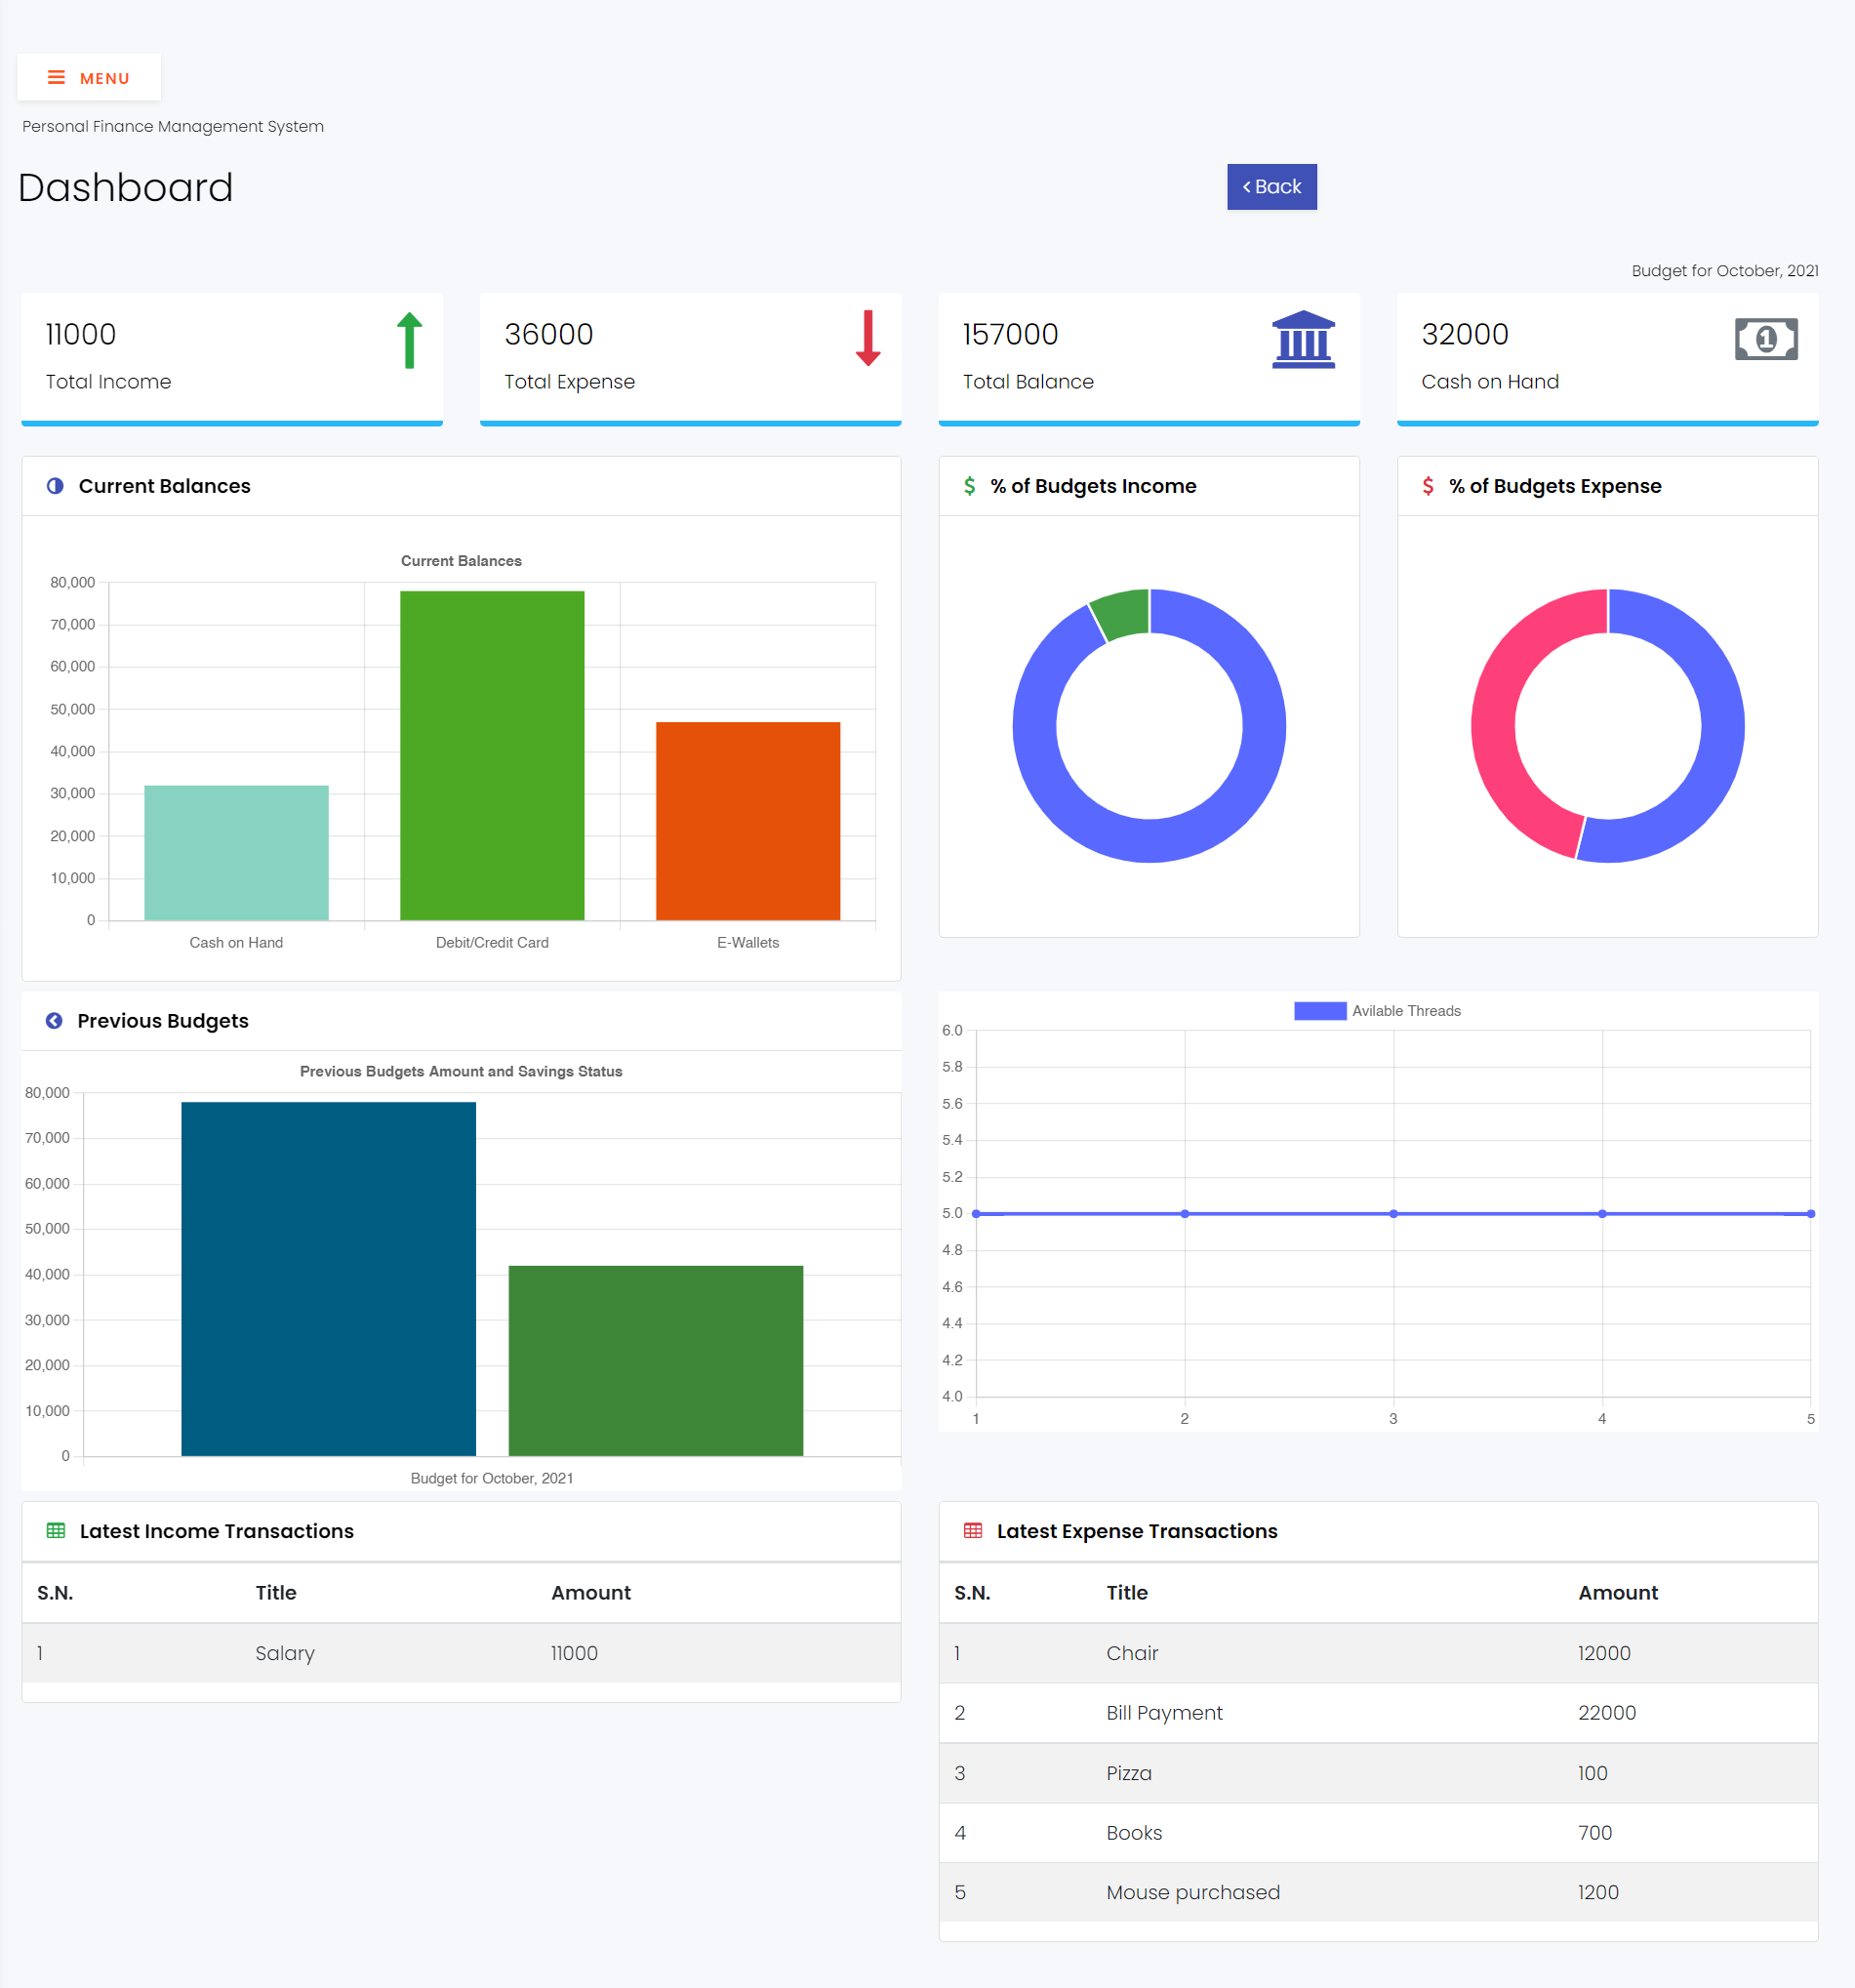The image size is (1855, 1988).
Task: Click the red dollar Budgets Expense icon
Action: [x=1427, y=486]
